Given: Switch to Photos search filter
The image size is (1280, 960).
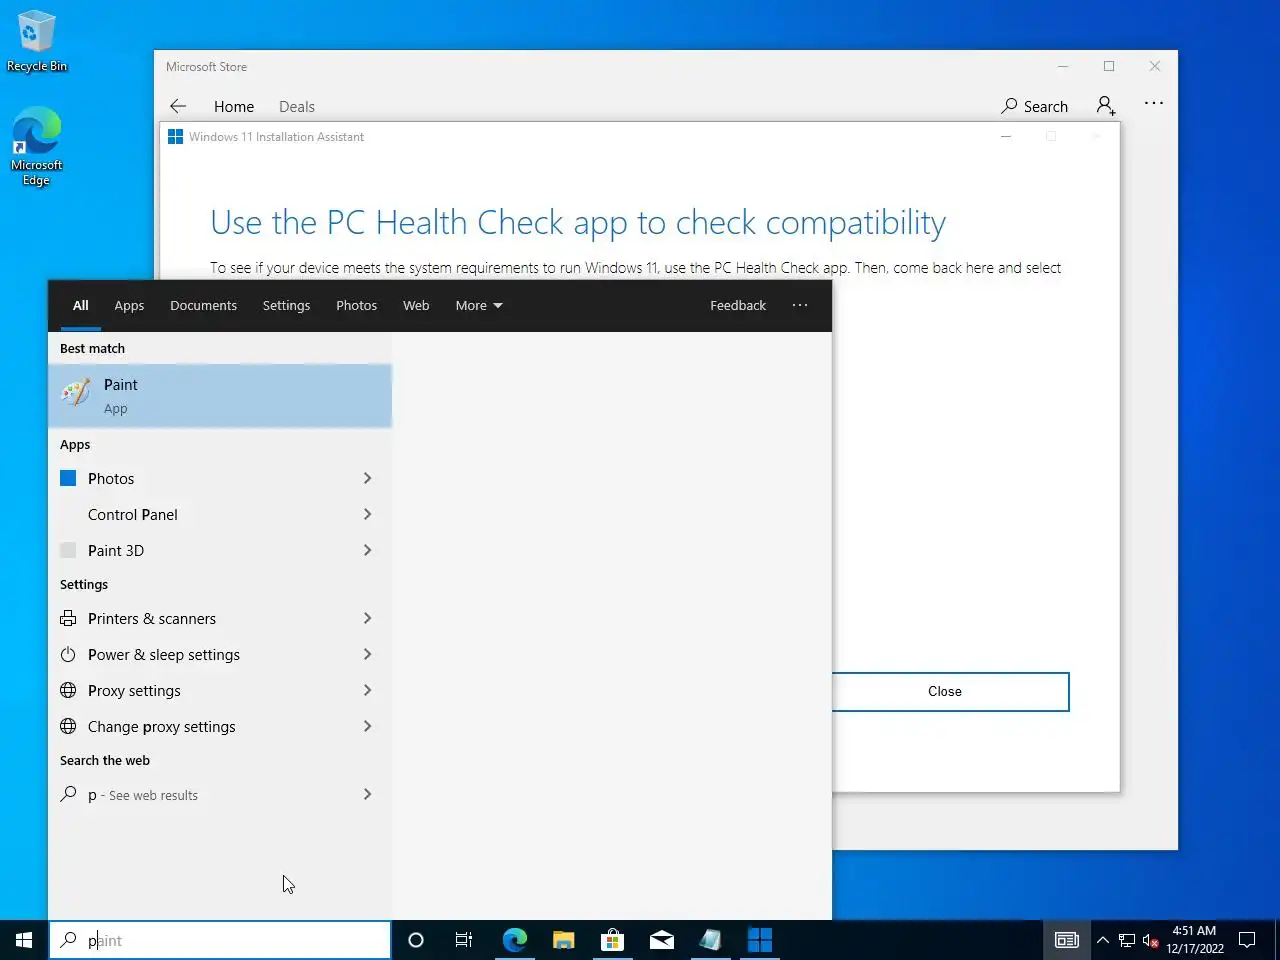Looking at the screenshot, I should [356, 305].
